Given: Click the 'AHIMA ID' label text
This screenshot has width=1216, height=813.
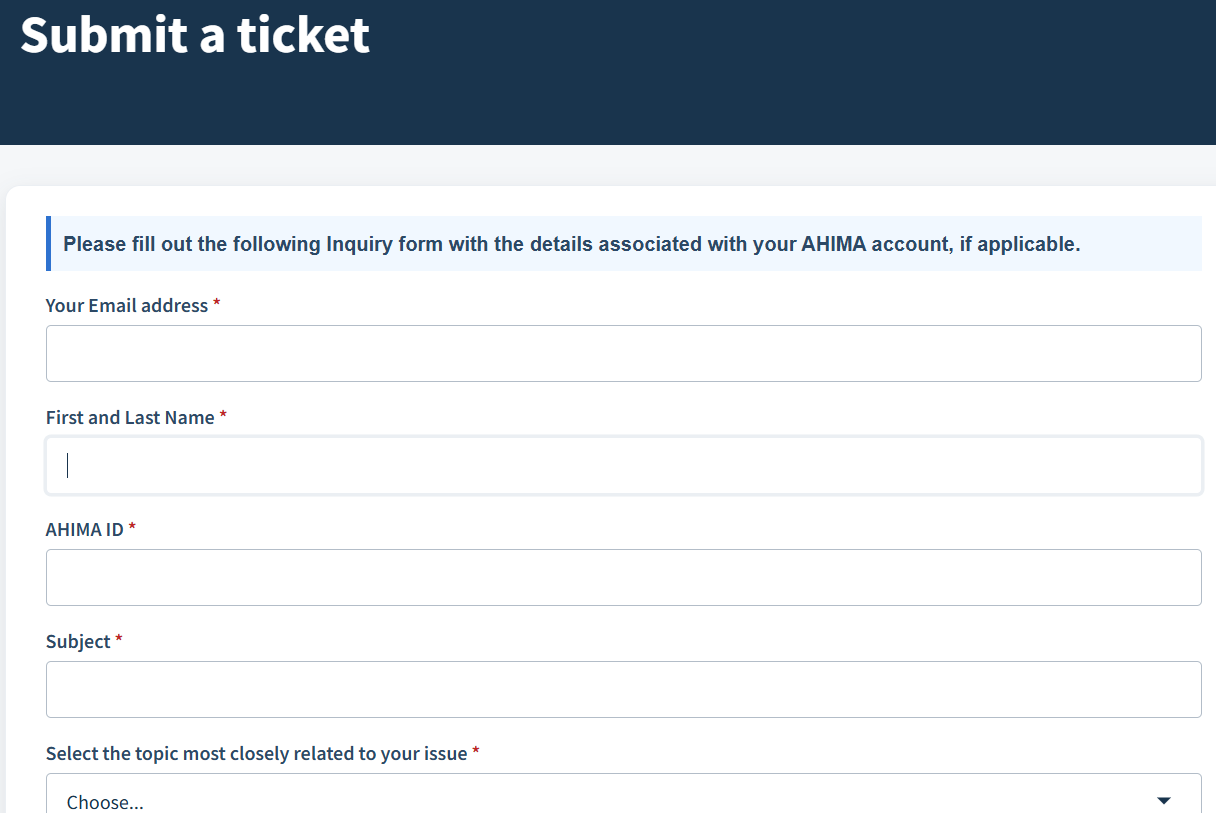Looking at the screenshot, I should coord(85,530).
